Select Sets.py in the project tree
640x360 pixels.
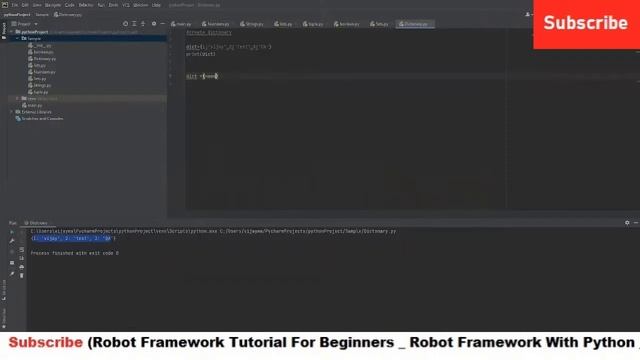pyautogui.click(x=37, y=78)
